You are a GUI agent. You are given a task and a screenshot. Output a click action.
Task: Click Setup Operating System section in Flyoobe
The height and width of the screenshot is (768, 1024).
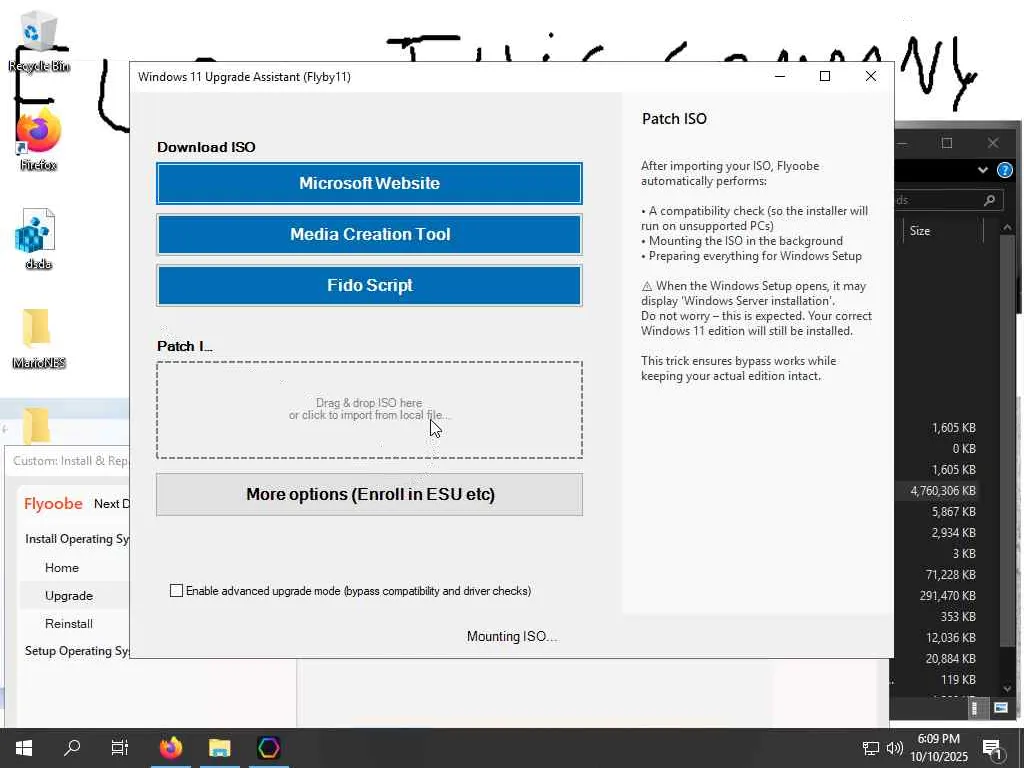click(x=77, y=651)
